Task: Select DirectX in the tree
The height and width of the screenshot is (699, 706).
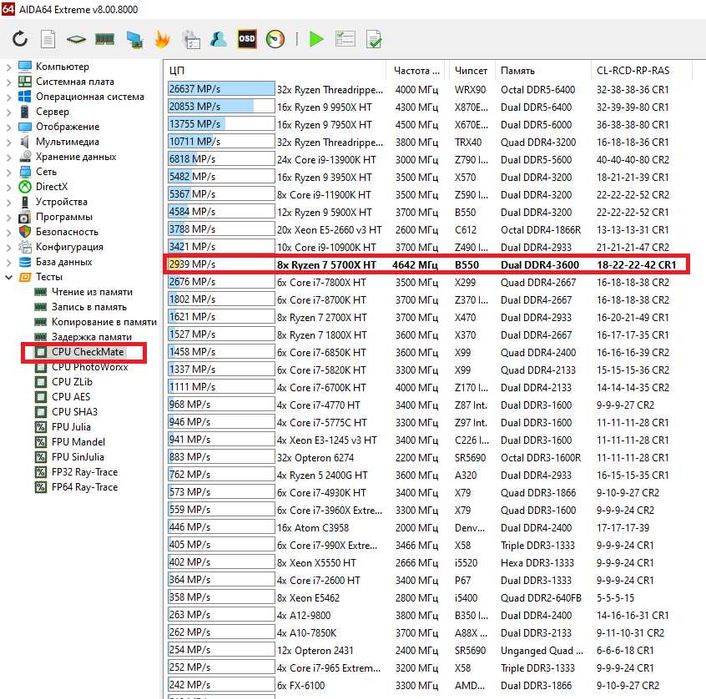Action: coord(51,186)
